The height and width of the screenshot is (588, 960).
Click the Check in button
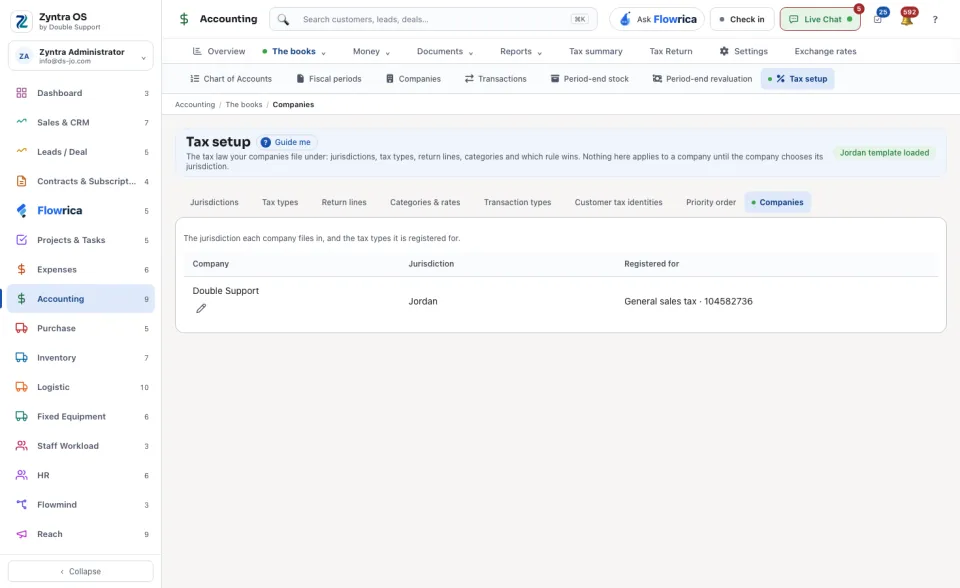click(742, 20)
